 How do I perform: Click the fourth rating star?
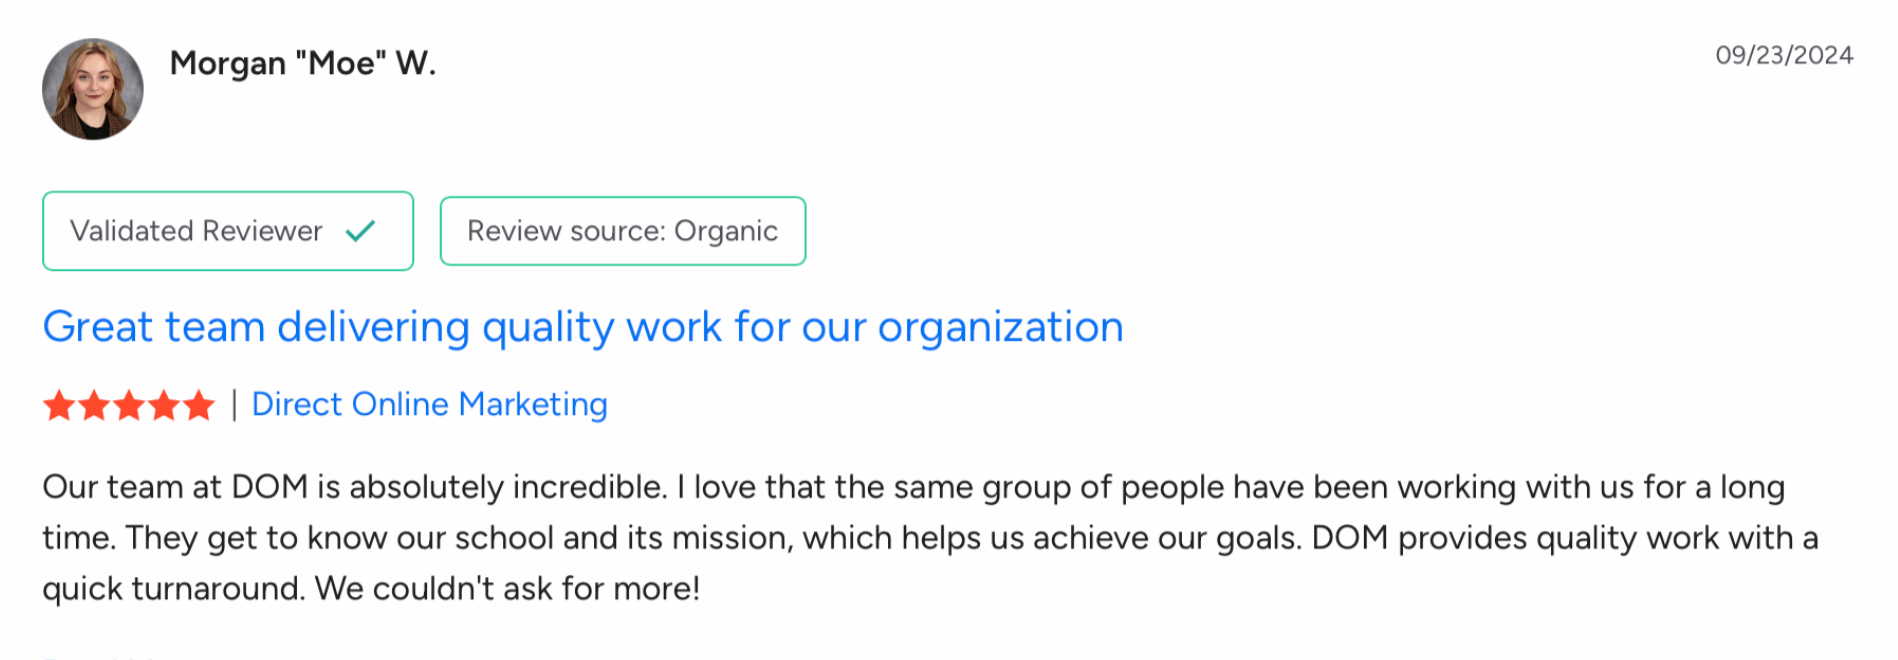click(164, 406)
